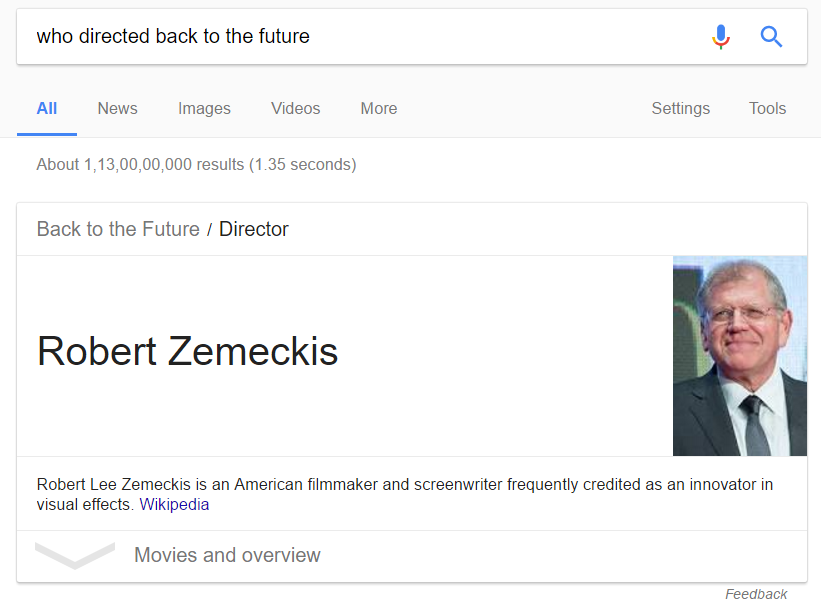View the Robert Zemeckis photo thumbnail
The width and height of the screenshot is (821, 613).
[x=739, y=355]
